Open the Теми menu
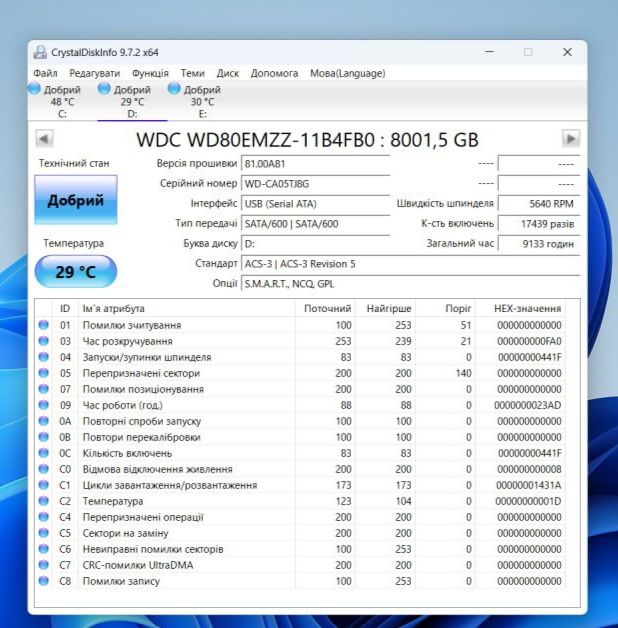Viewport: 618px width, 628px height. pos(193,73)
